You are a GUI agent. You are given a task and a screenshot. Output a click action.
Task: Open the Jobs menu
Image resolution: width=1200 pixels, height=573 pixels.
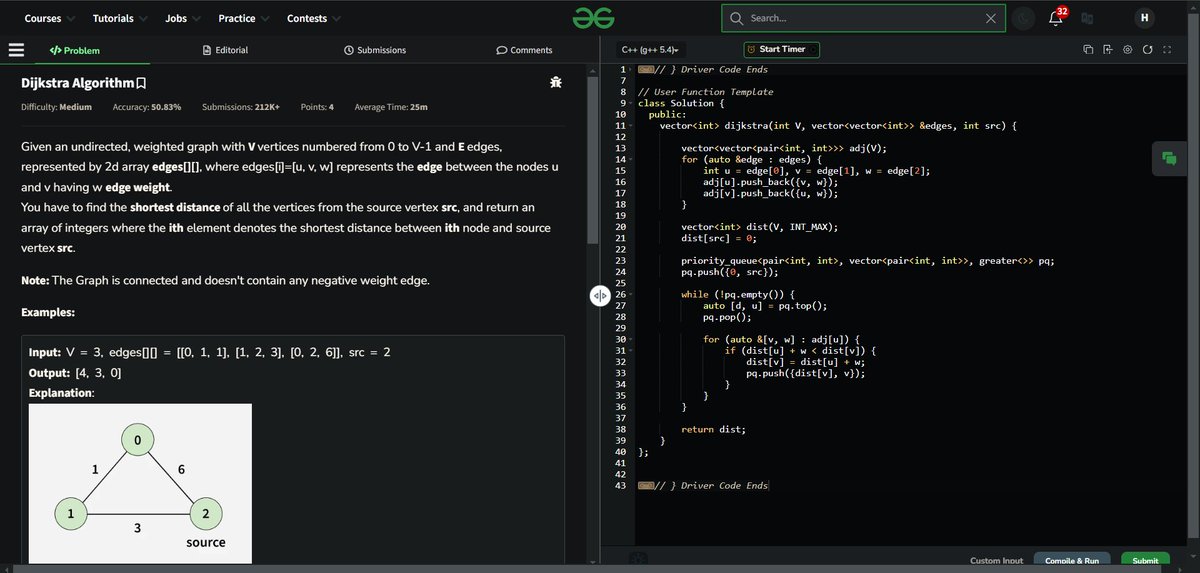[183, 18]
